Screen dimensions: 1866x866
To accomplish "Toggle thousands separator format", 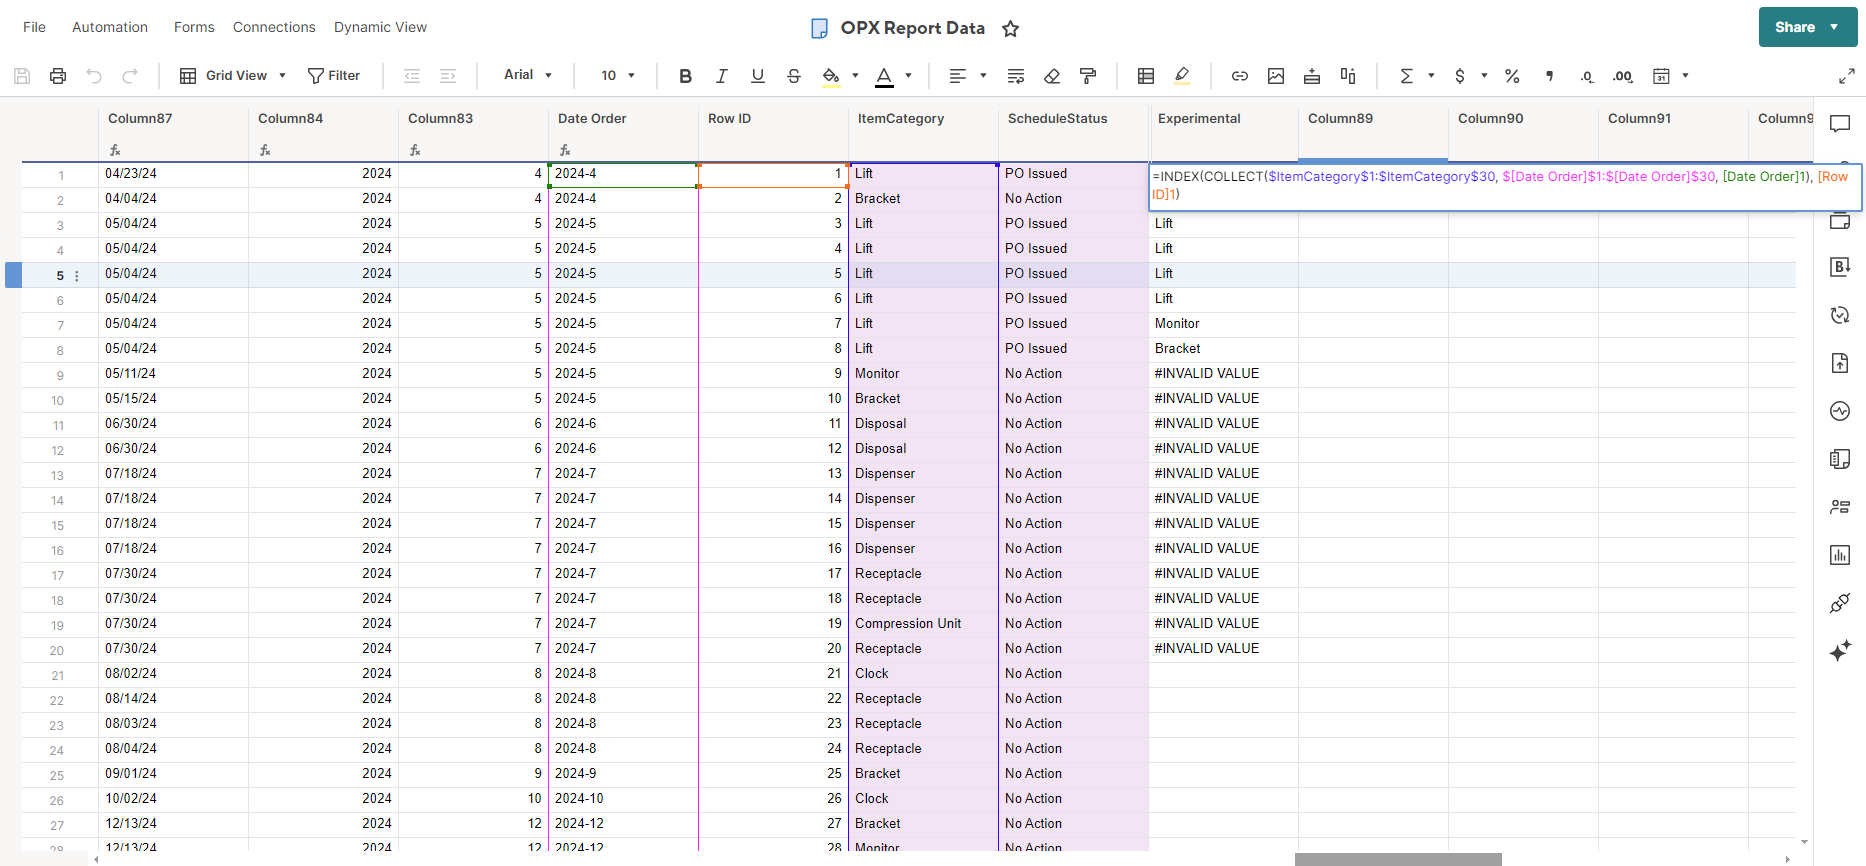I will pos(1549,76).
